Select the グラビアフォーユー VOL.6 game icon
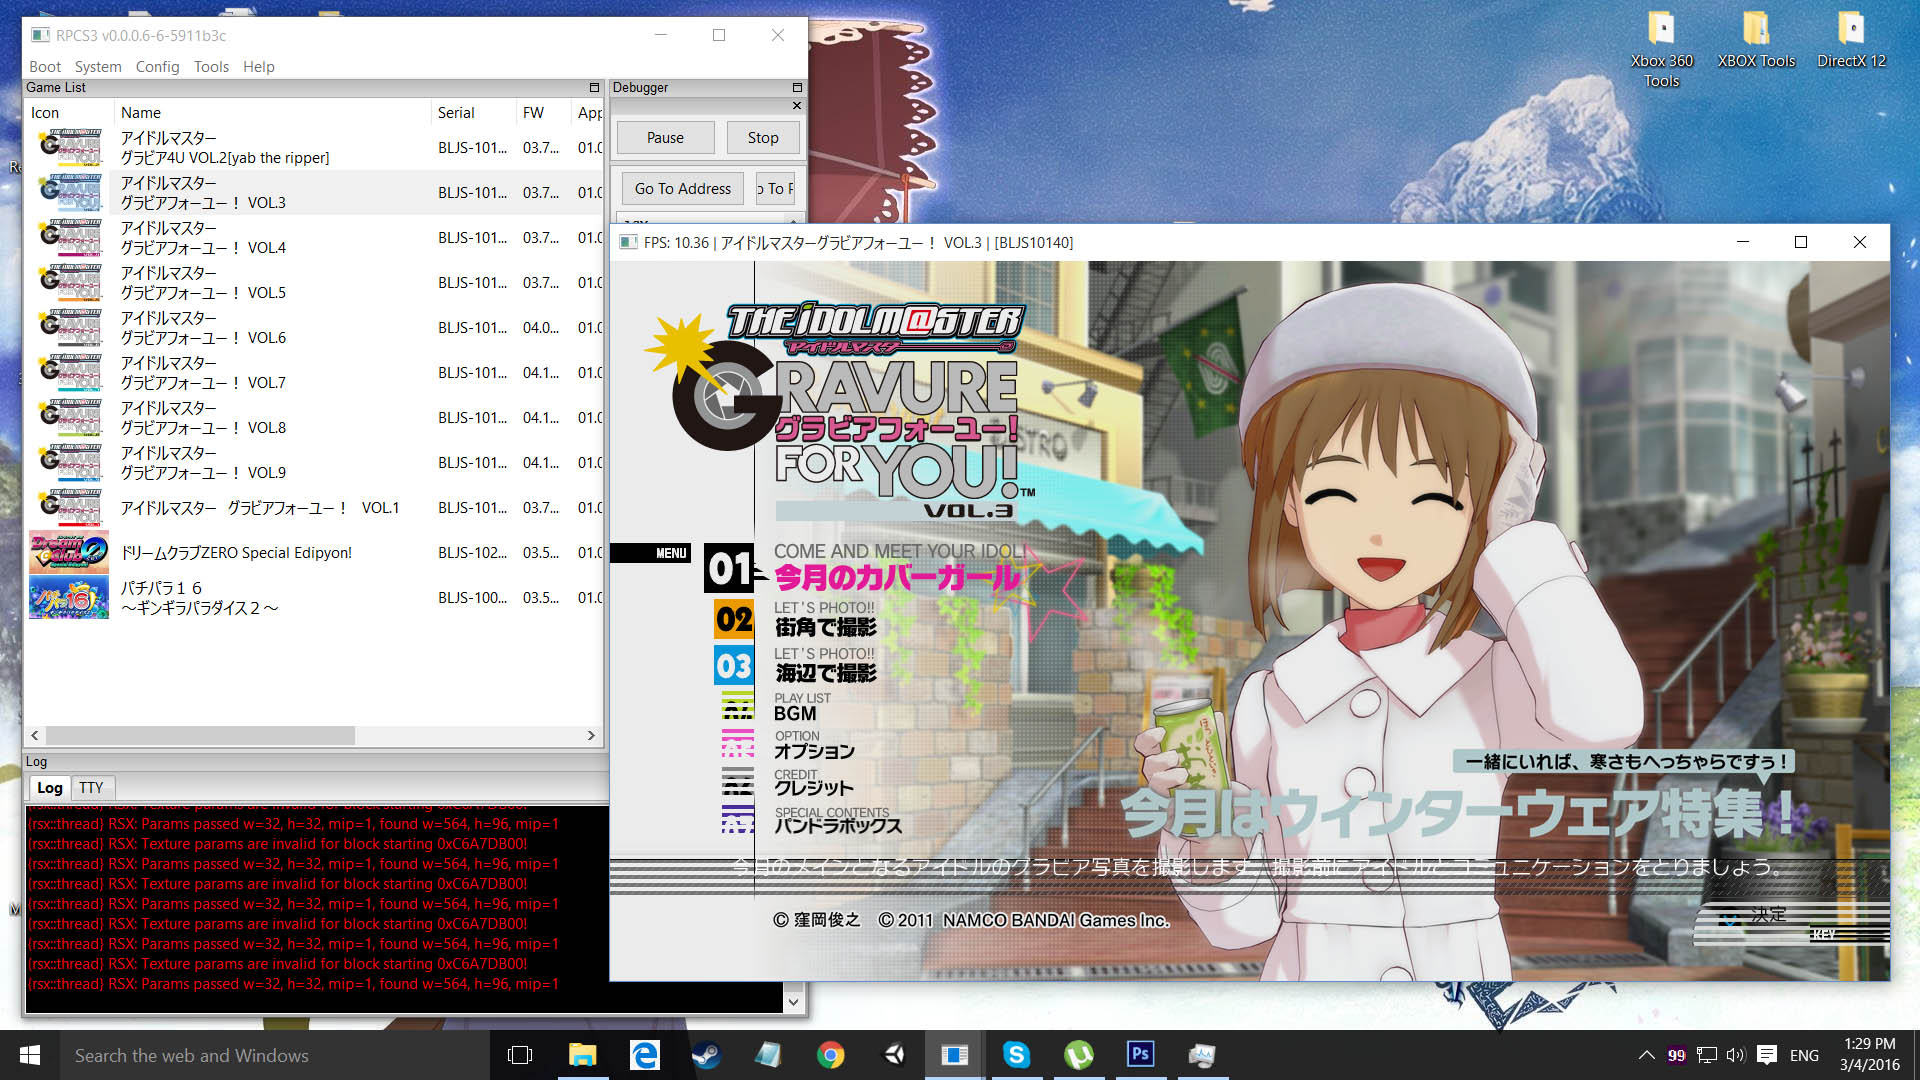 coord(69,327)
